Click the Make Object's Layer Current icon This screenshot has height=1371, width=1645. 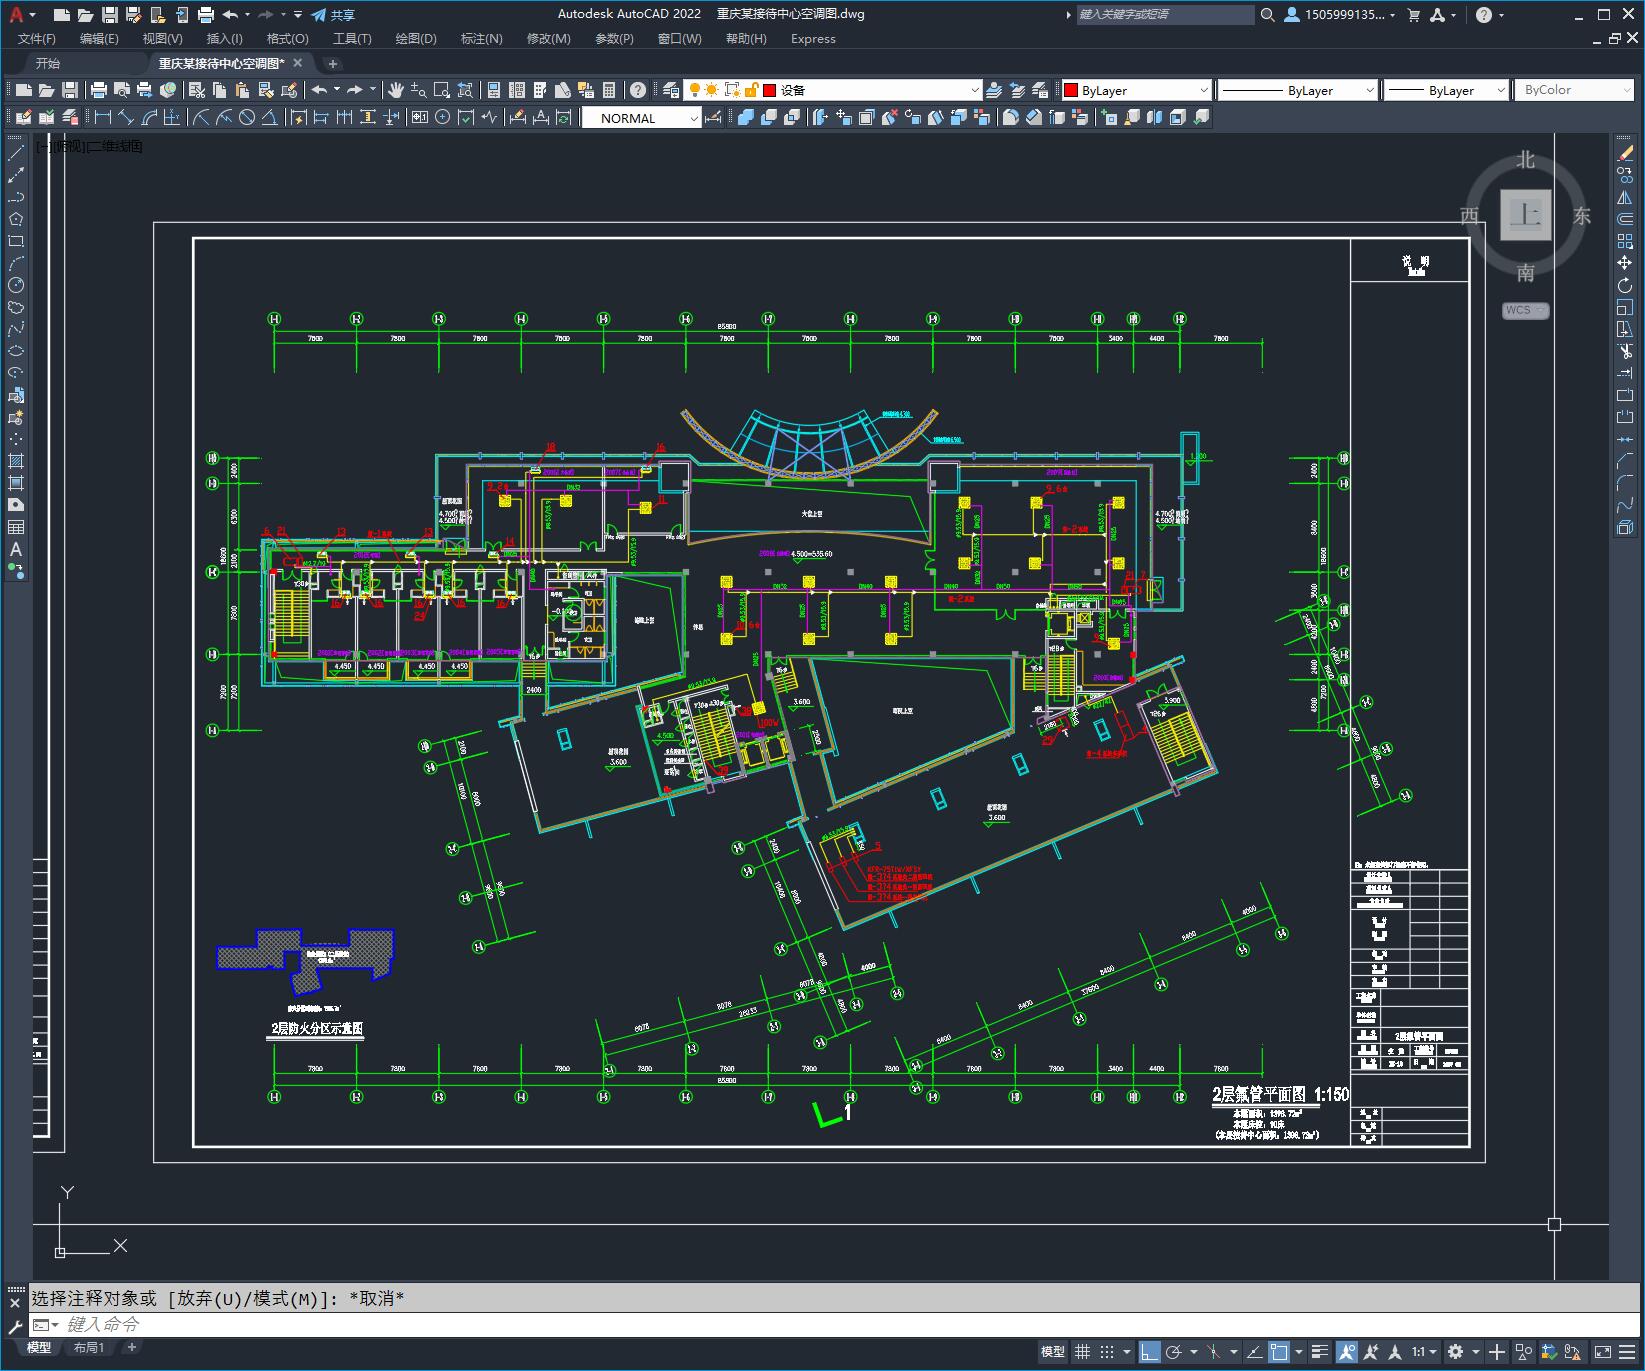coord(994,90)
